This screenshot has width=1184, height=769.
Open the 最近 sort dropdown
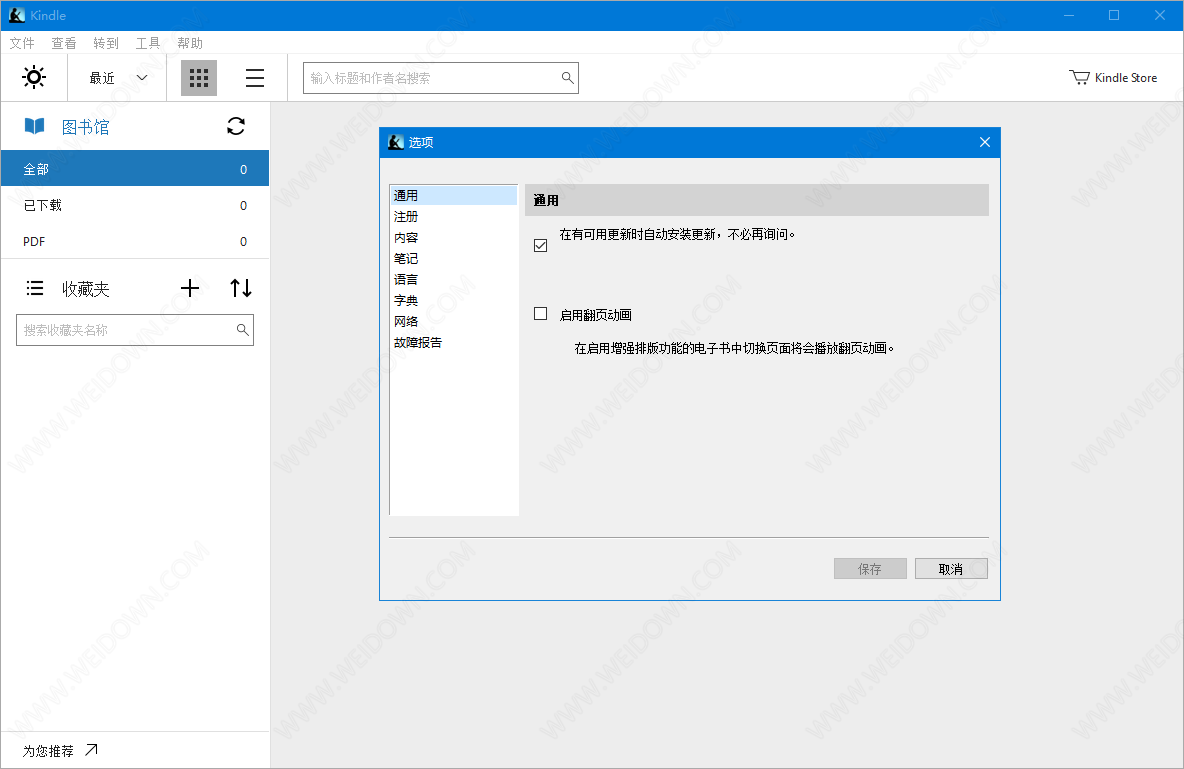coord(118,78)
